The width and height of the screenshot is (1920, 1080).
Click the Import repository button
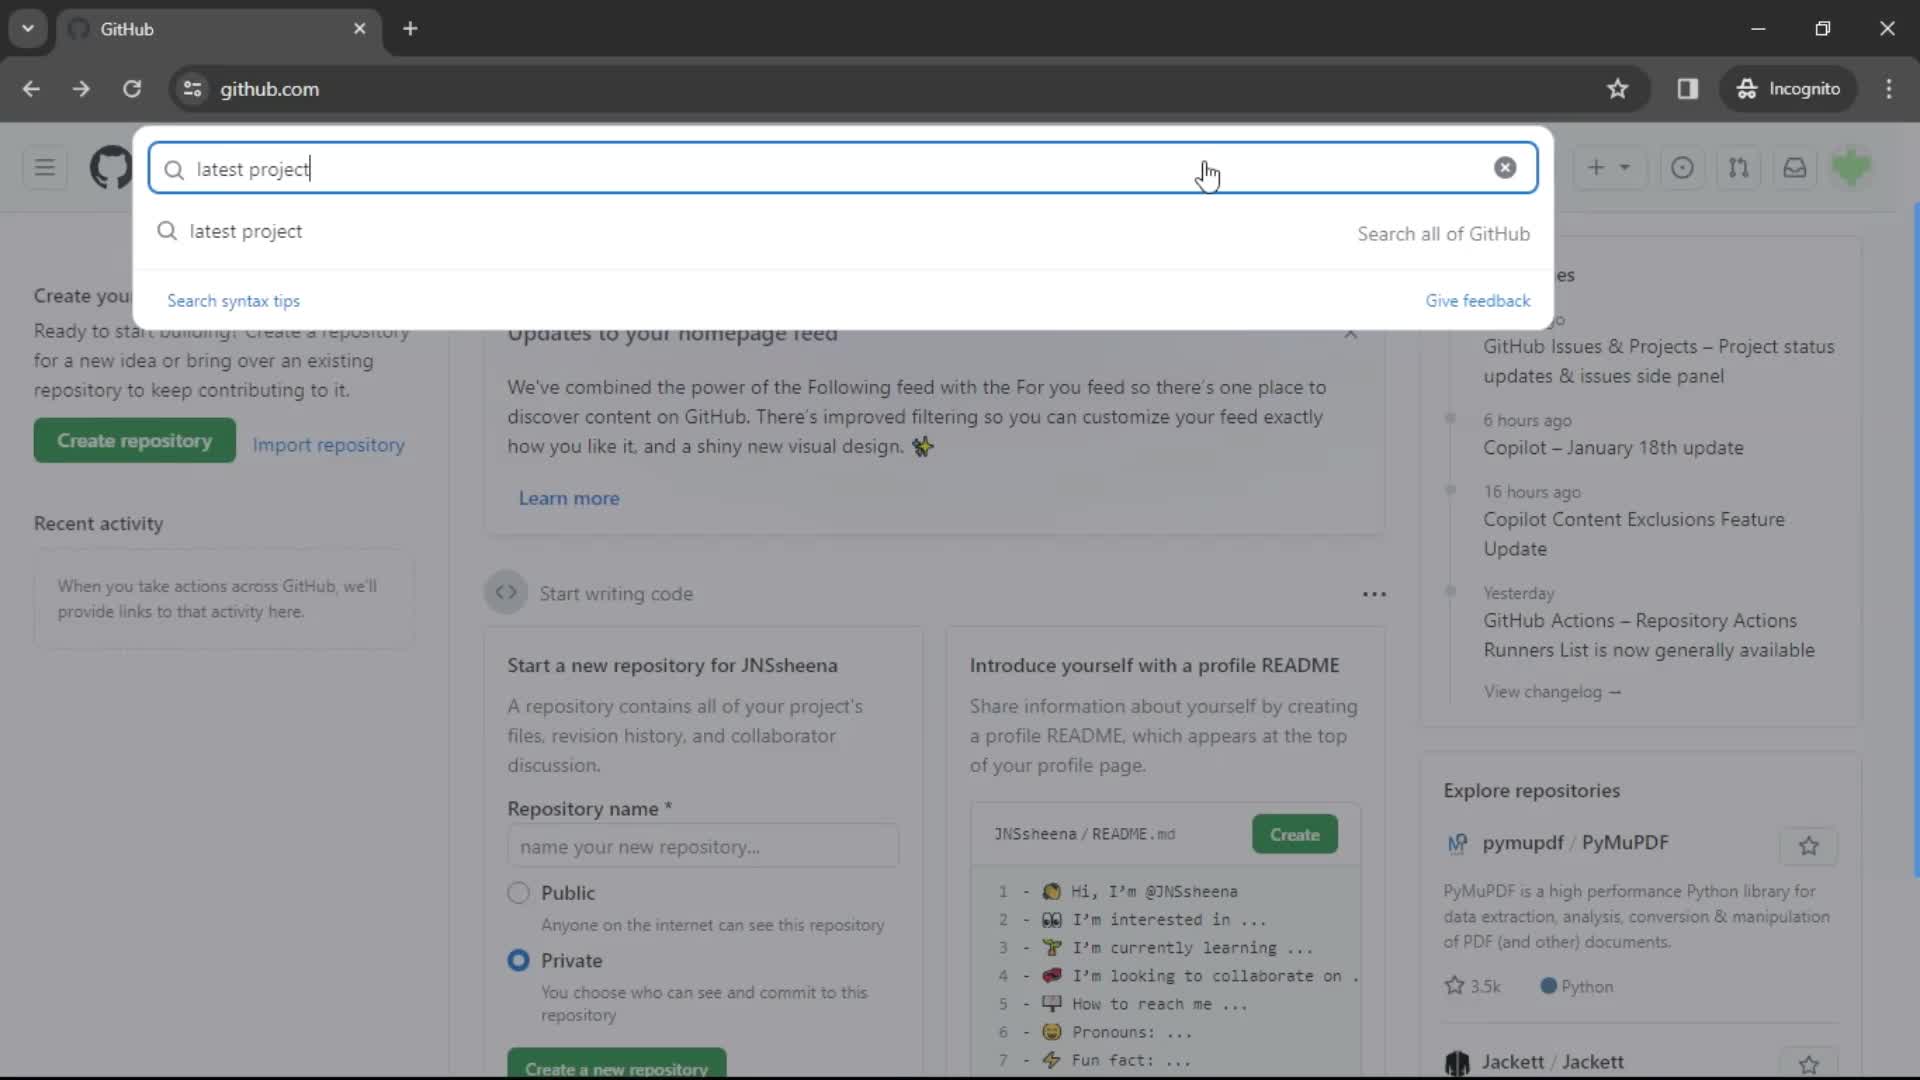click(328, 444)
